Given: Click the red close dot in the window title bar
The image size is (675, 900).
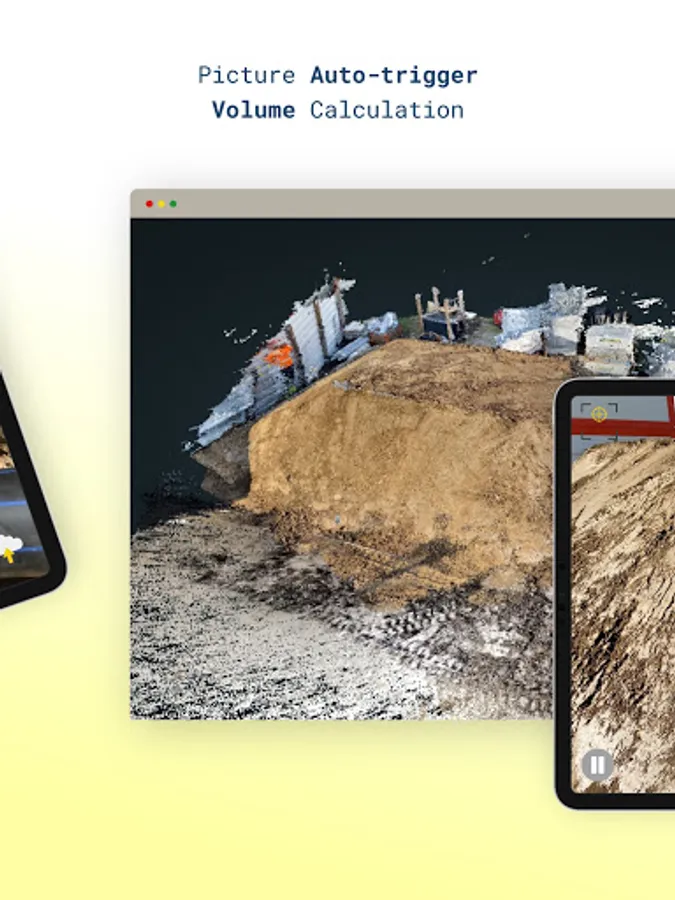Looking at the screenshot, I should (149, 204).
